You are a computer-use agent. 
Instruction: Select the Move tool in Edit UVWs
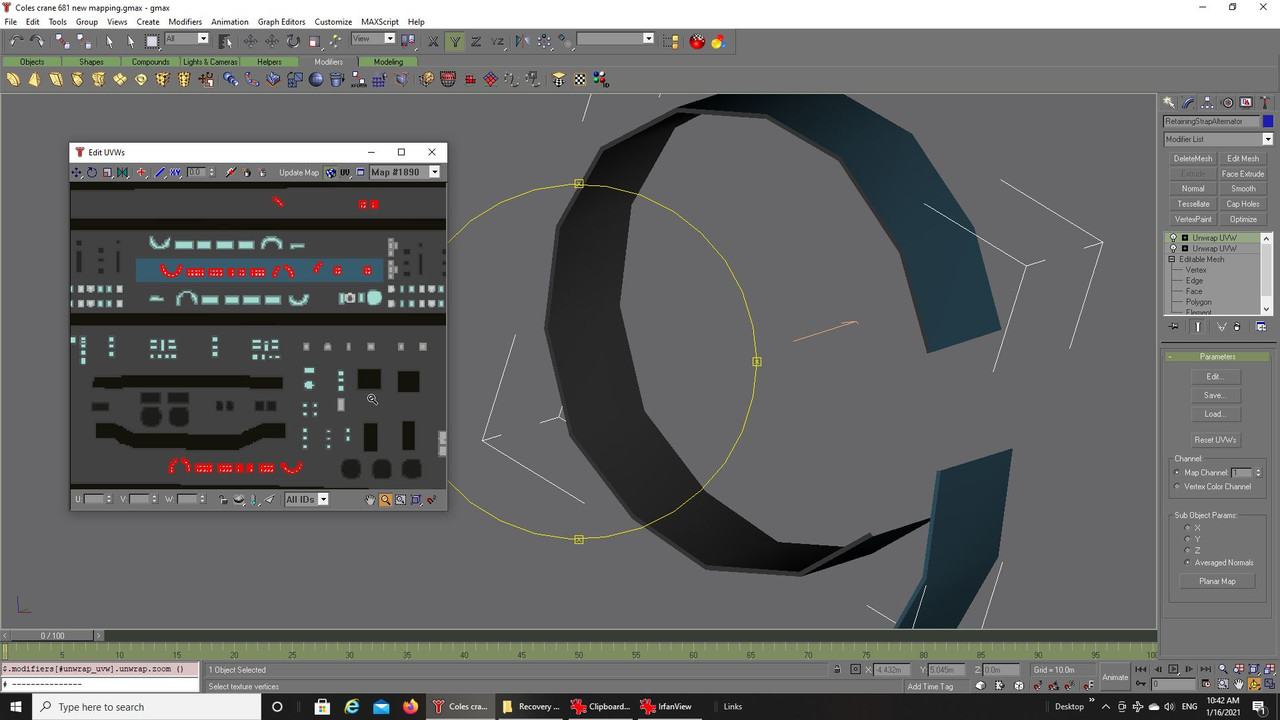[x=76, y=172]
